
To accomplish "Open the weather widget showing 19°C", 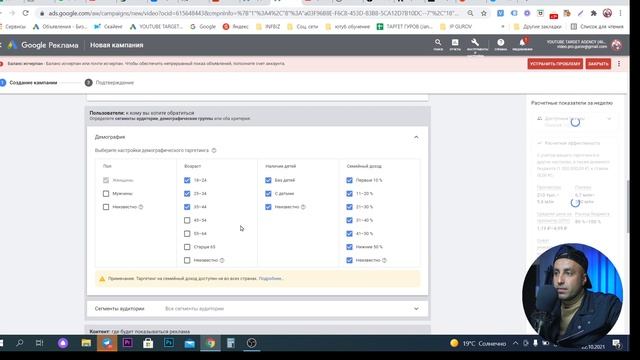I will 478,343.
